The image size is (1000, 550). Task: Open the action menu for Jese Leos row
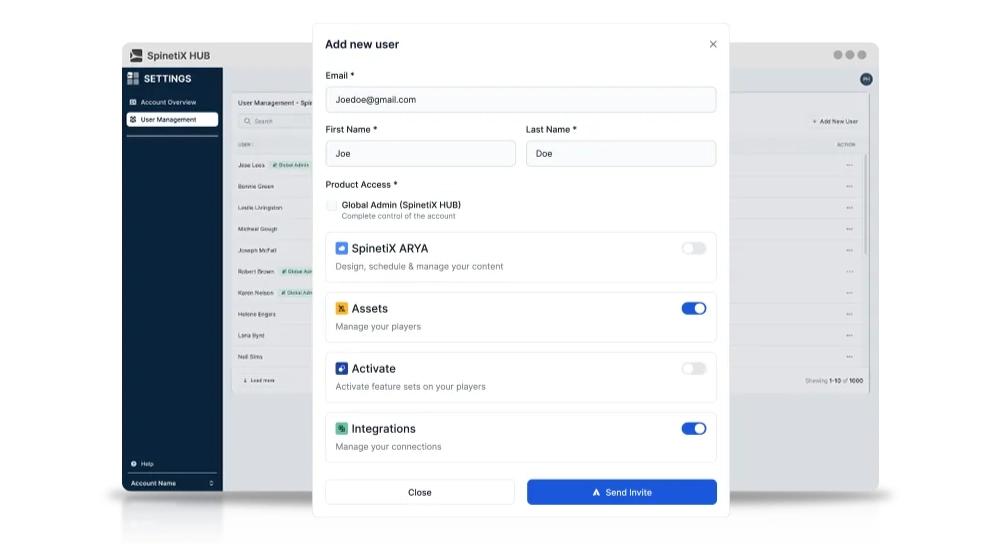[849, 165]
